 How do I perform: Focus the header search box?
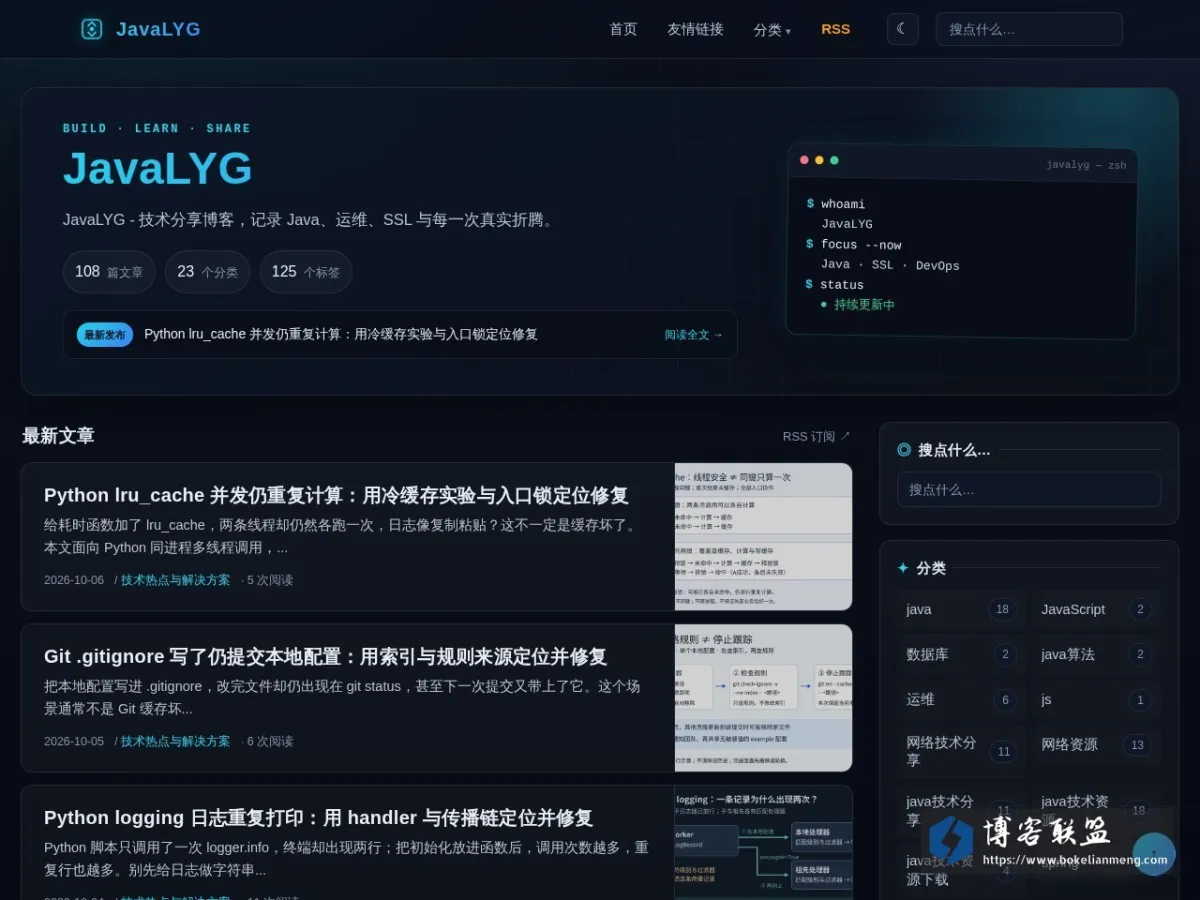tap(1029, 29)
